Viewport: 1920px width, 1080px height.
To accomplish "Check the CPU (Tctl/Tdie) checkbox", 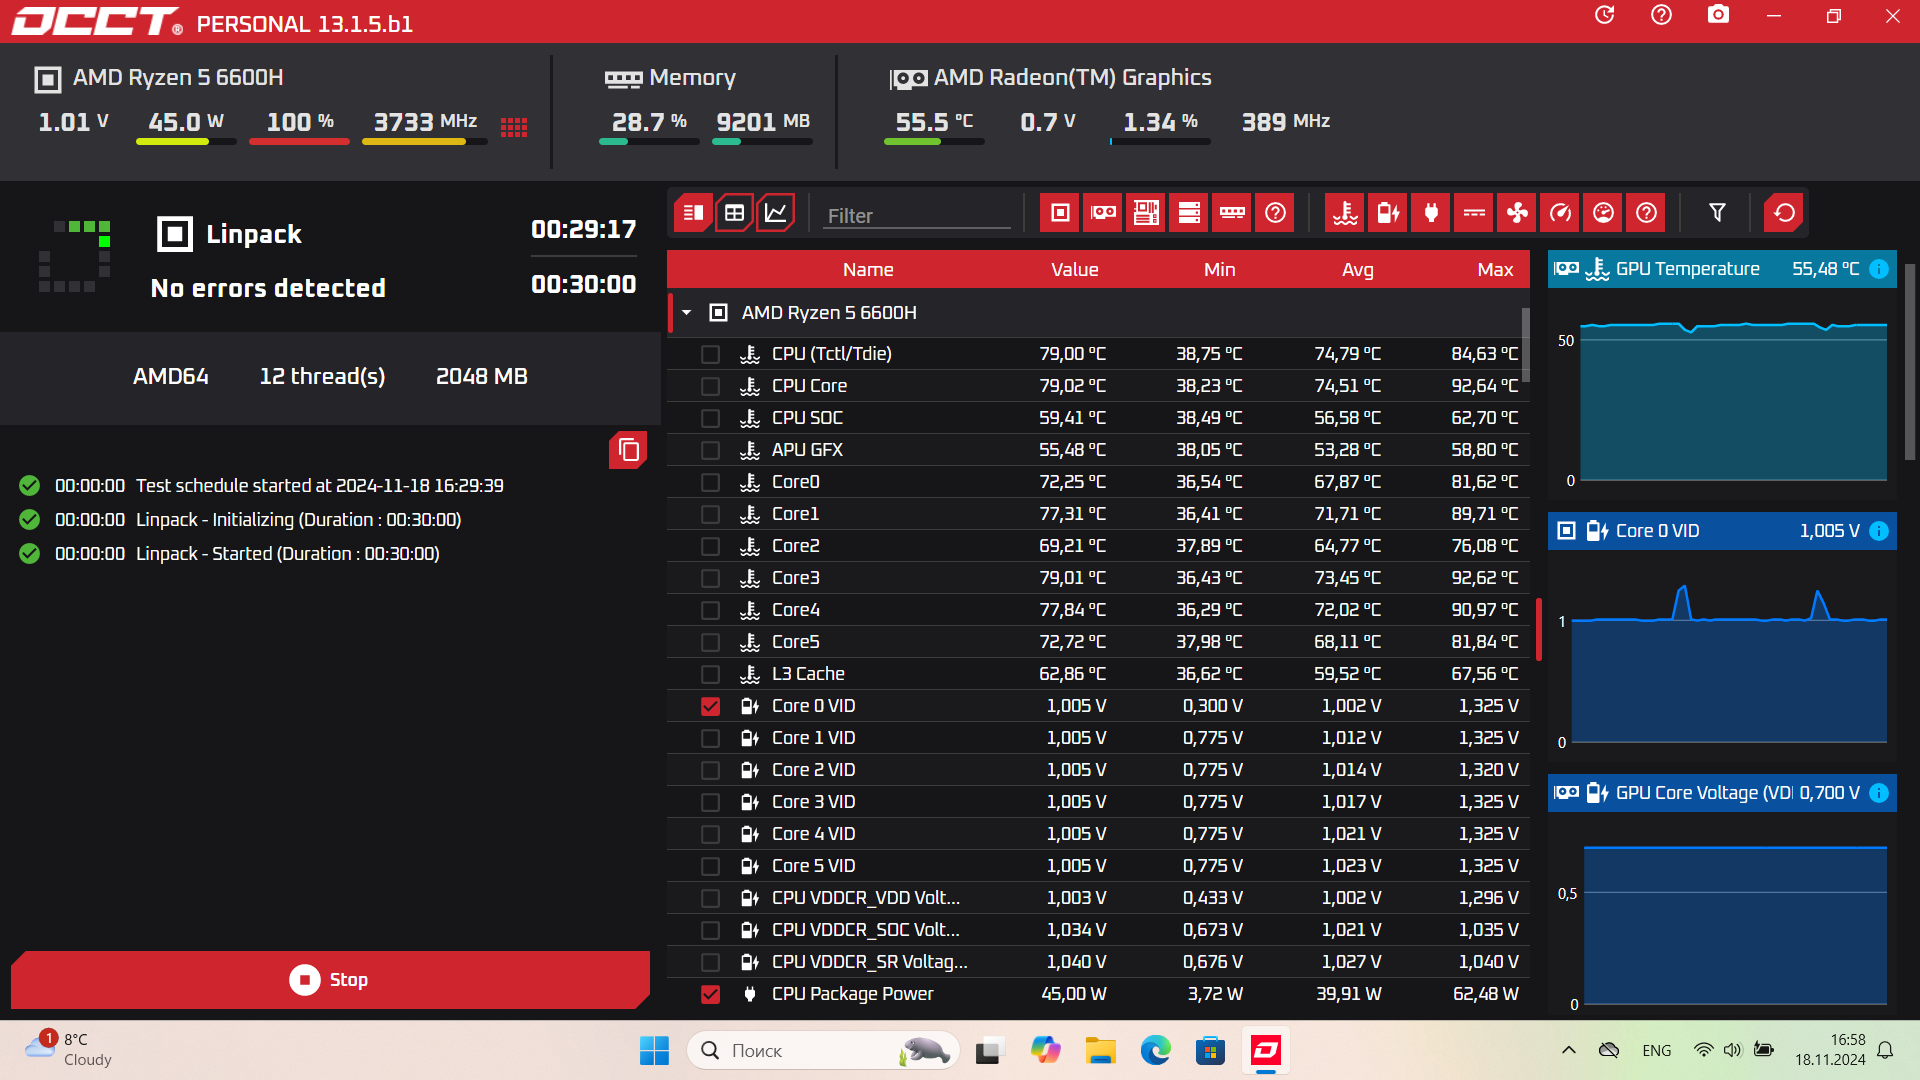I will pyautogui.click(x=710, y=354).
